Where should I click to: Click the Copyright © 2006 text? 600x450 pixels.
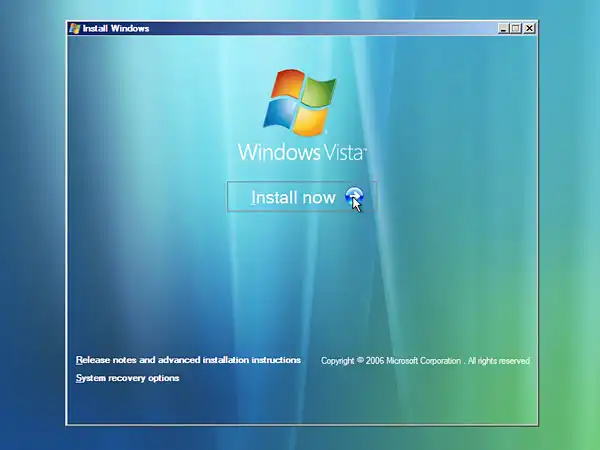pos(354,361)
